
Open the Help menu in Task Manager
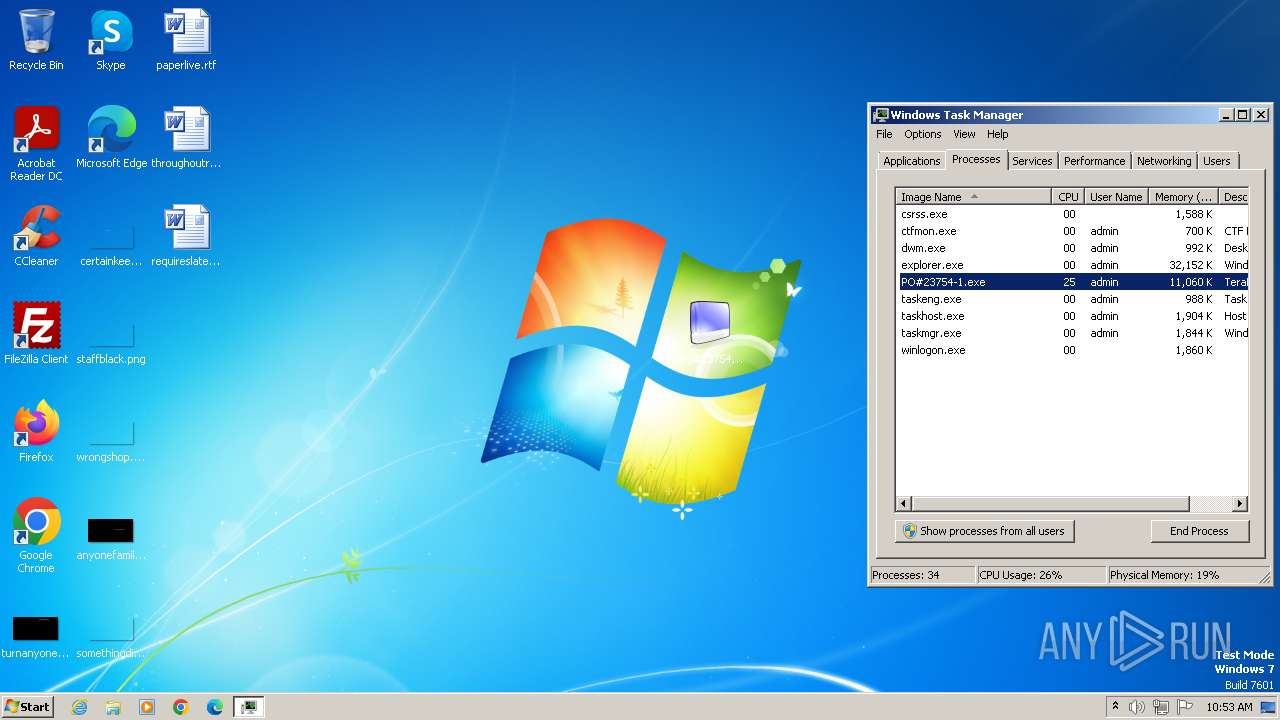998,134
